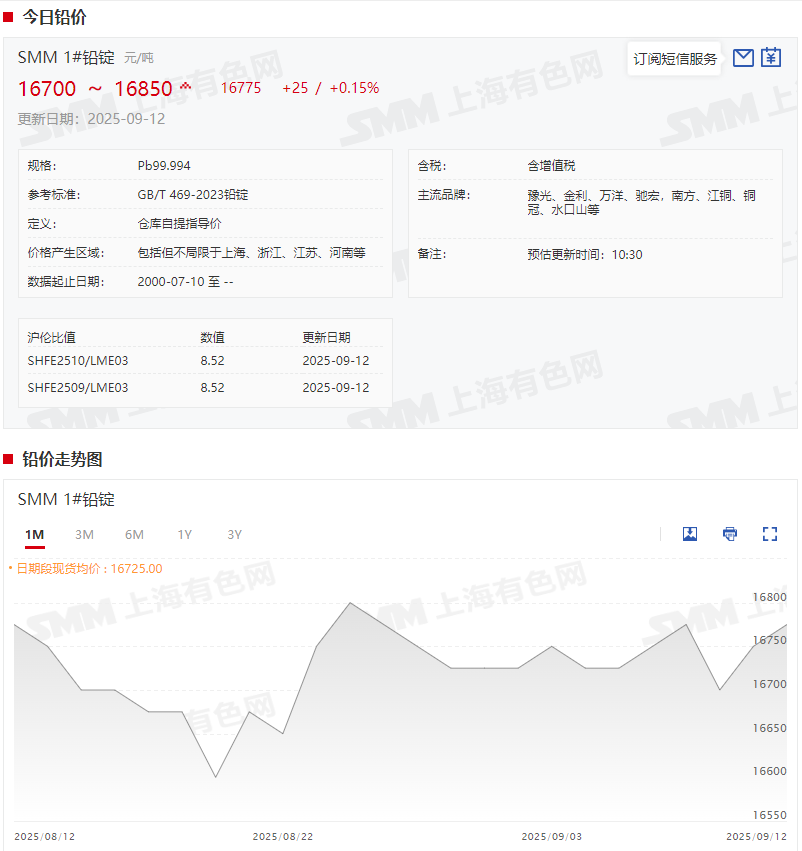Click the 2025/08/12 x-axis date label
The width and height of the screenshot is (802, 851).
point(44,836)
